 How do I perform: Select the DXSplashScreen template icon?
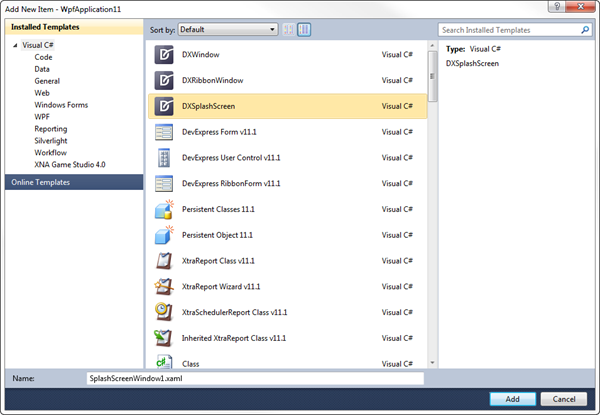click(x=164, y=106)
